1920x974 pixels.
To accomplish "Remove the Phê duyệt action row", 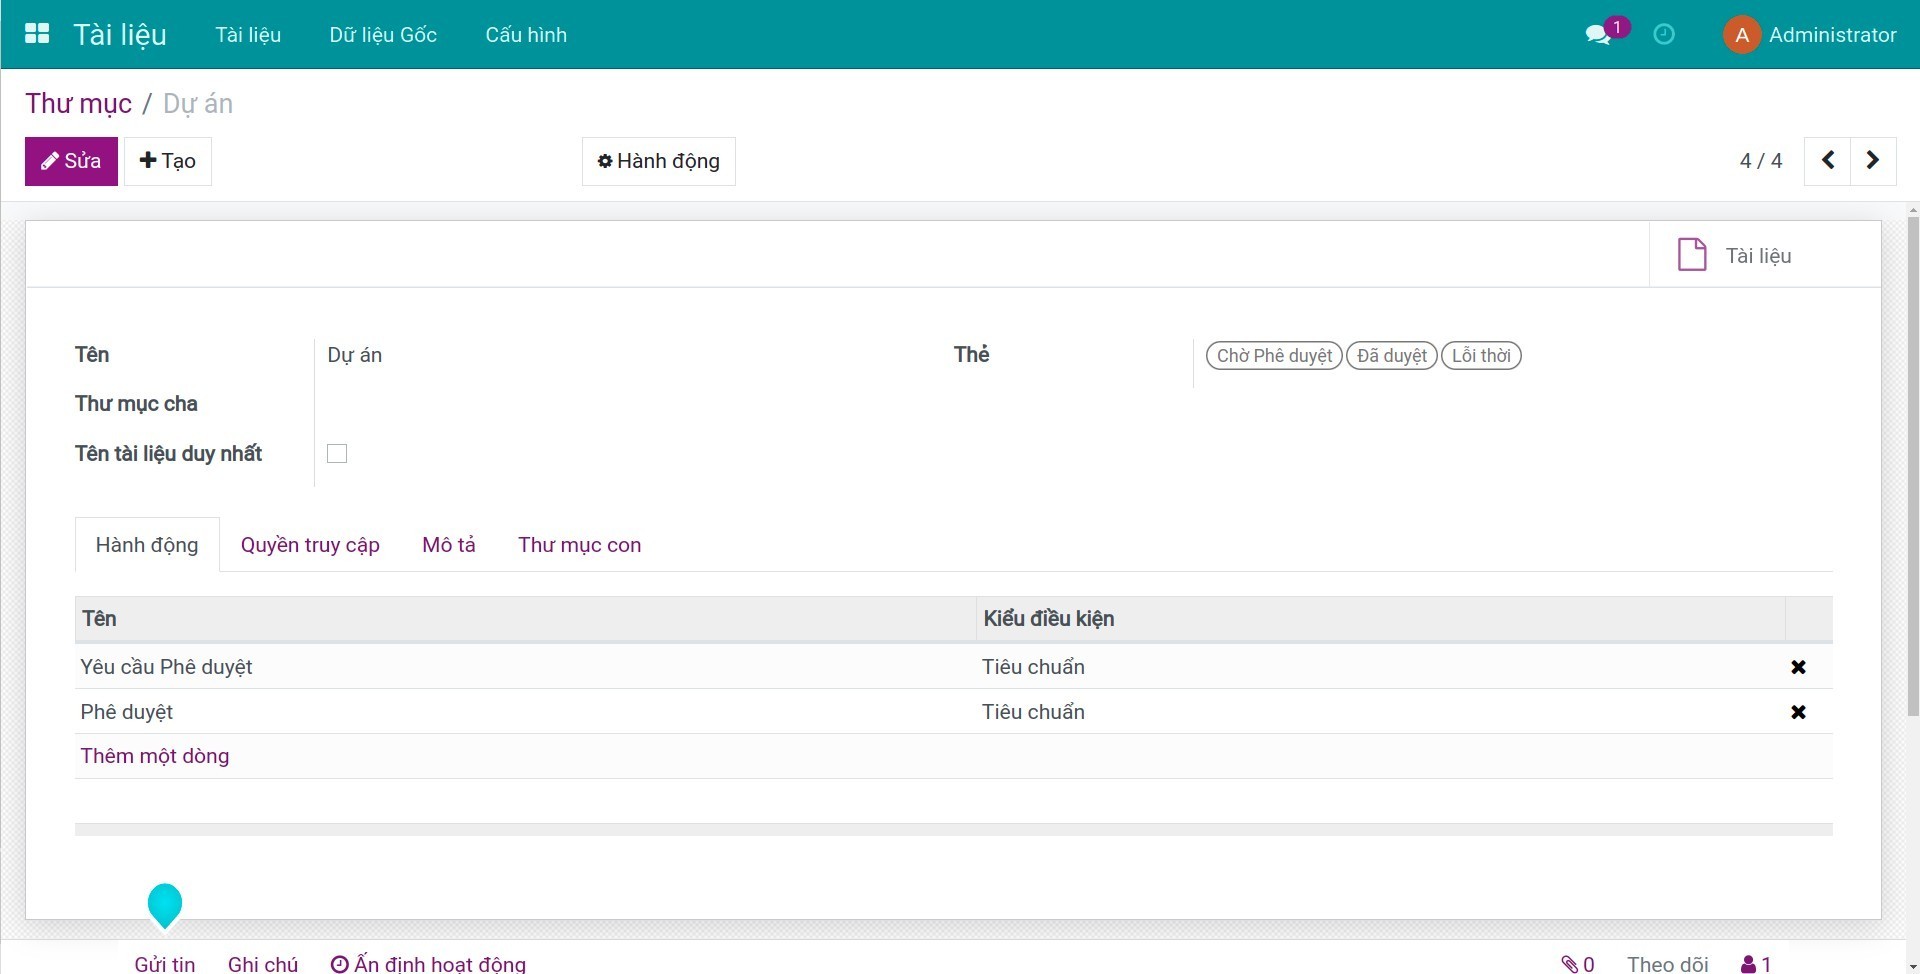I will [x=1798, y=712].
